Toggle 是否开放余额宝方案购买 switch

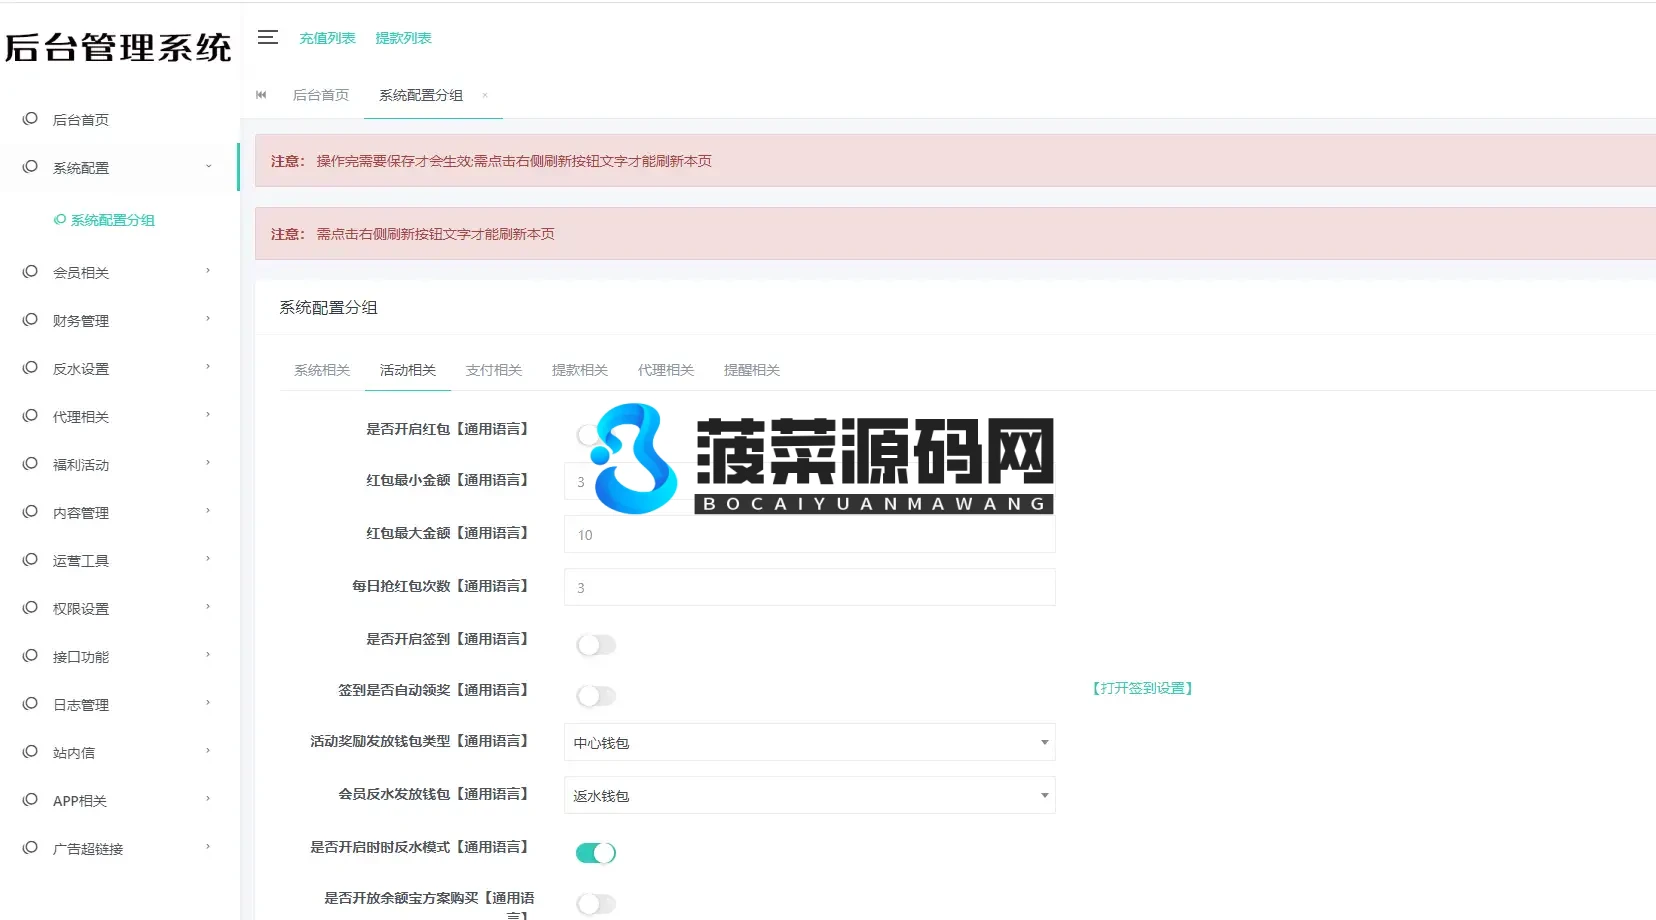(596, 904)
